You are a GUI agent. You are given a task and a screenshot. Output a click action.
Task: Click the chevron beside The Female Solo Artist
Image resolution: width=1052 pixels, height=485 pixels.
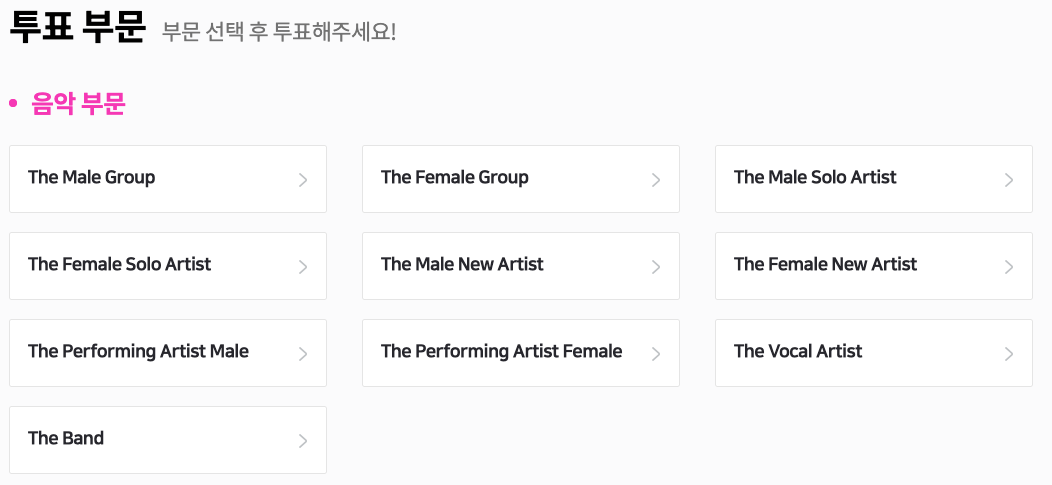(x=303, y=267)
